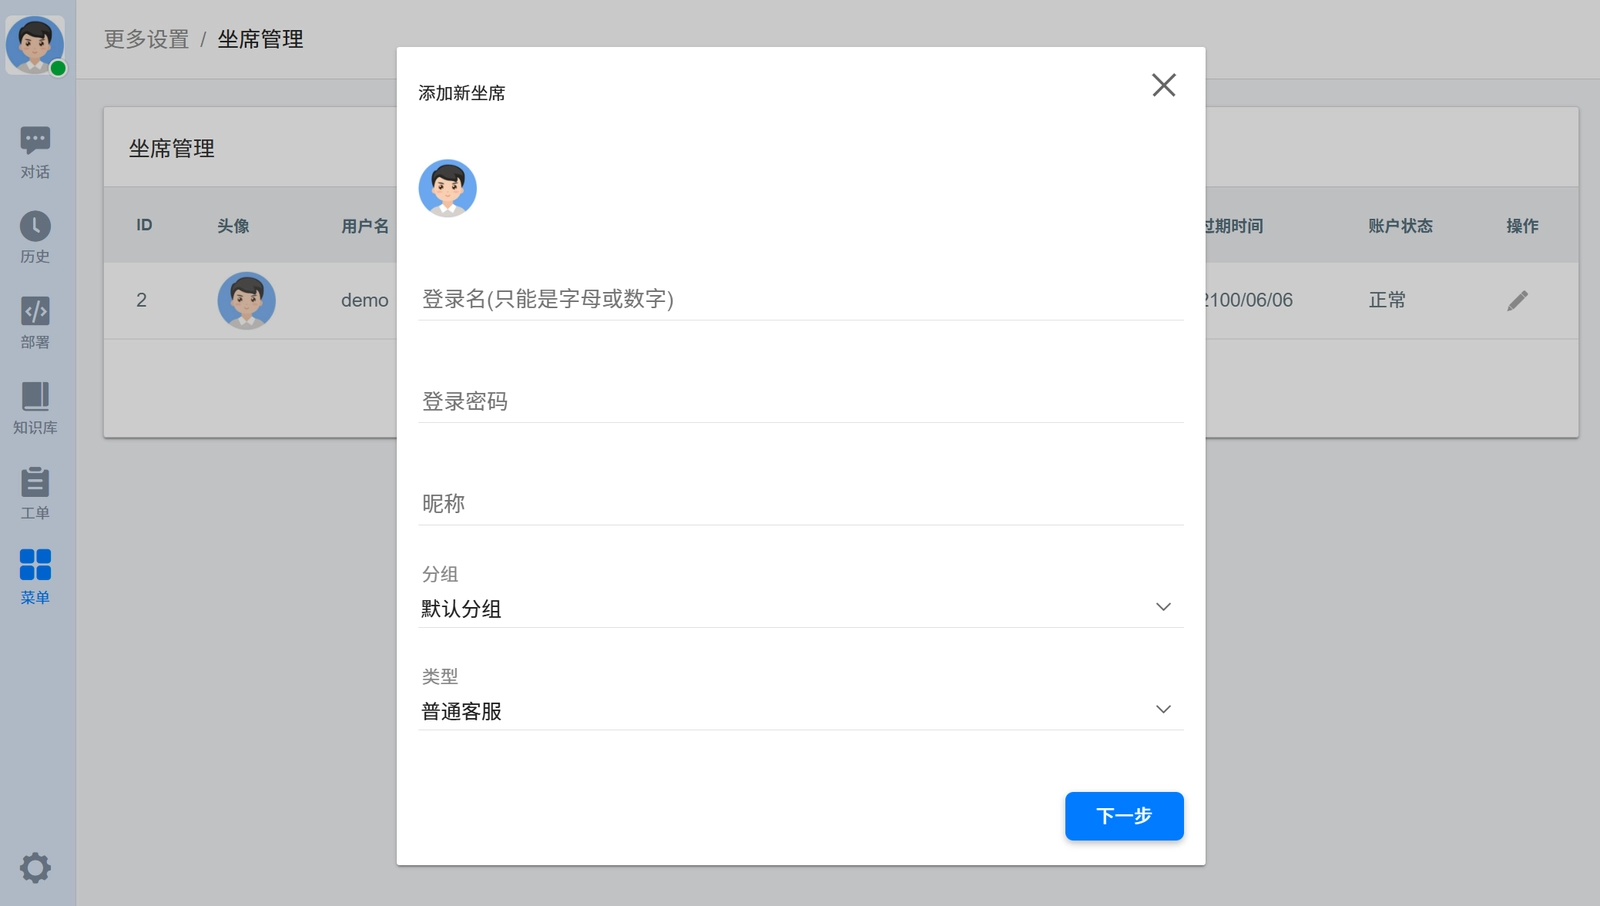Click the 下一步 next step button
The image size is (1600, 906).
1124,816
